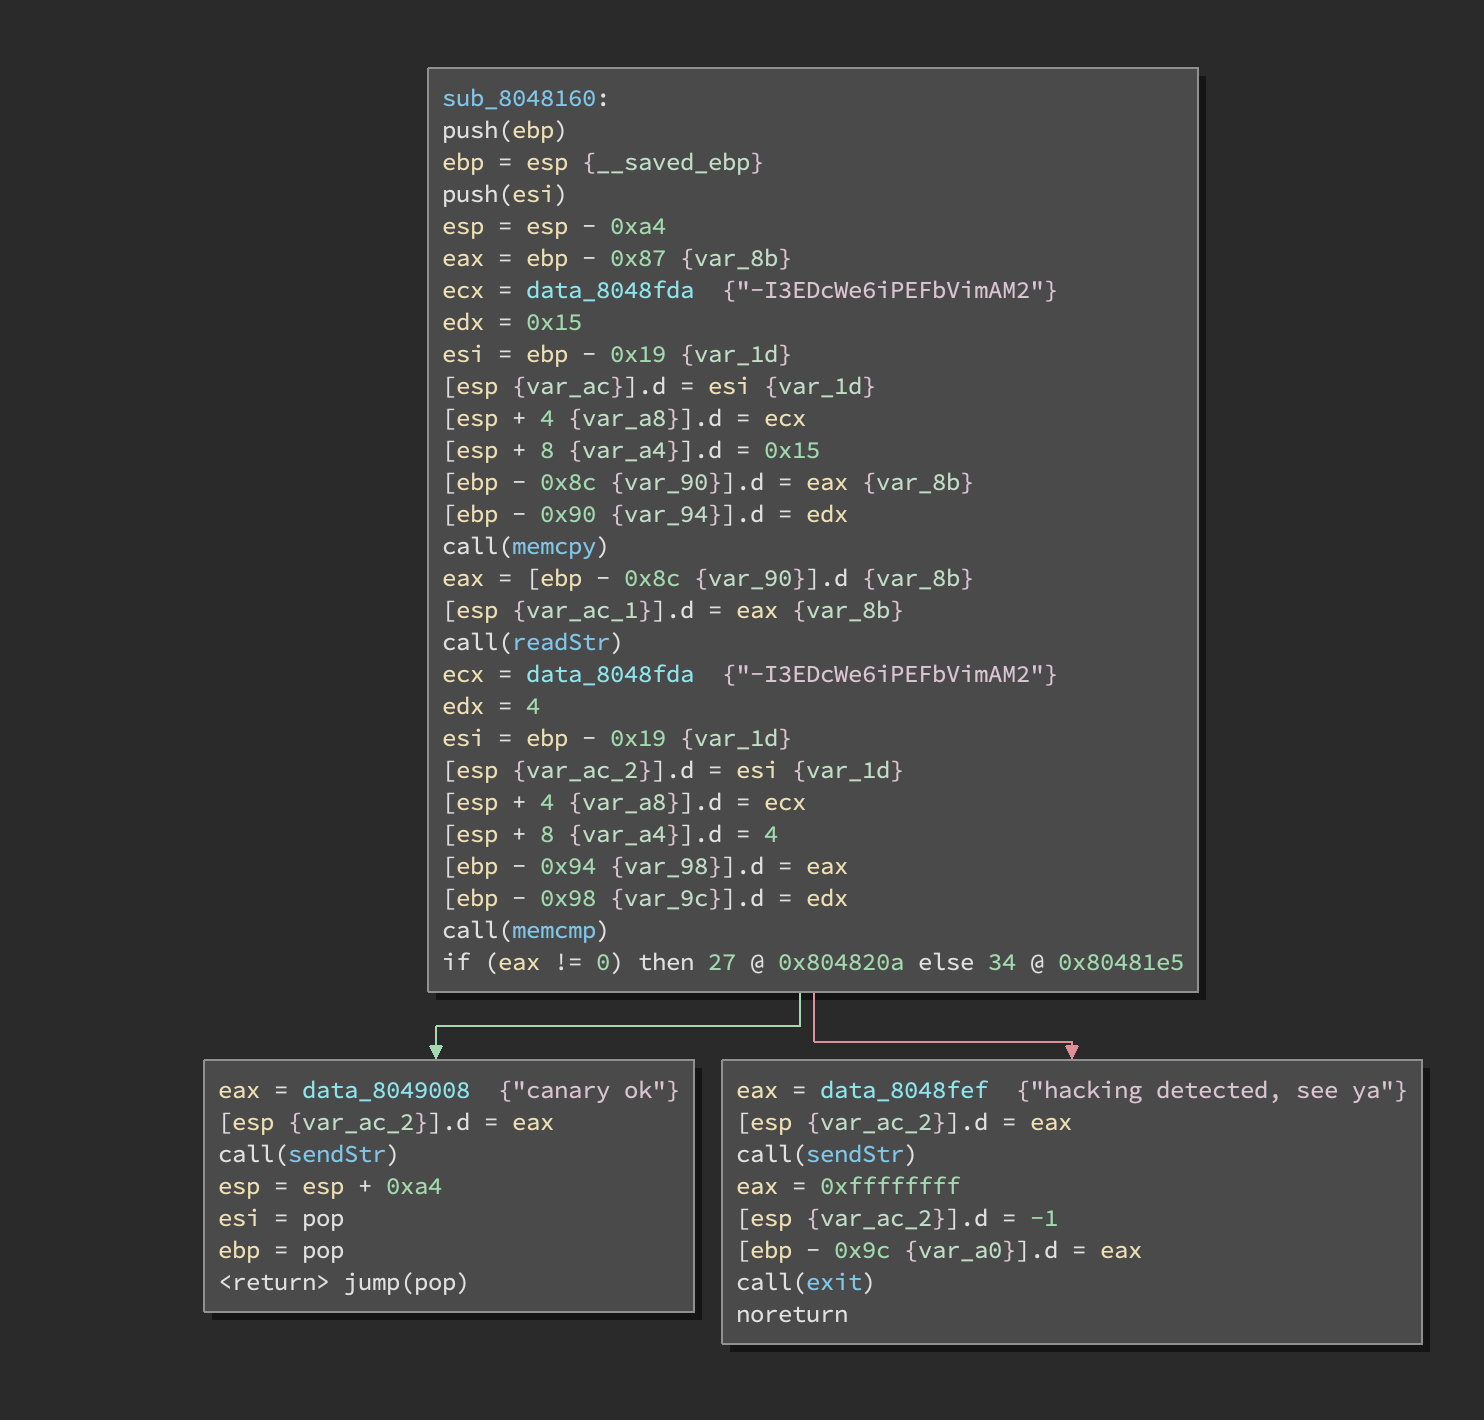Click the <return> jump(pop) instruction
1484x1420 pixels.
point(343,1283)
